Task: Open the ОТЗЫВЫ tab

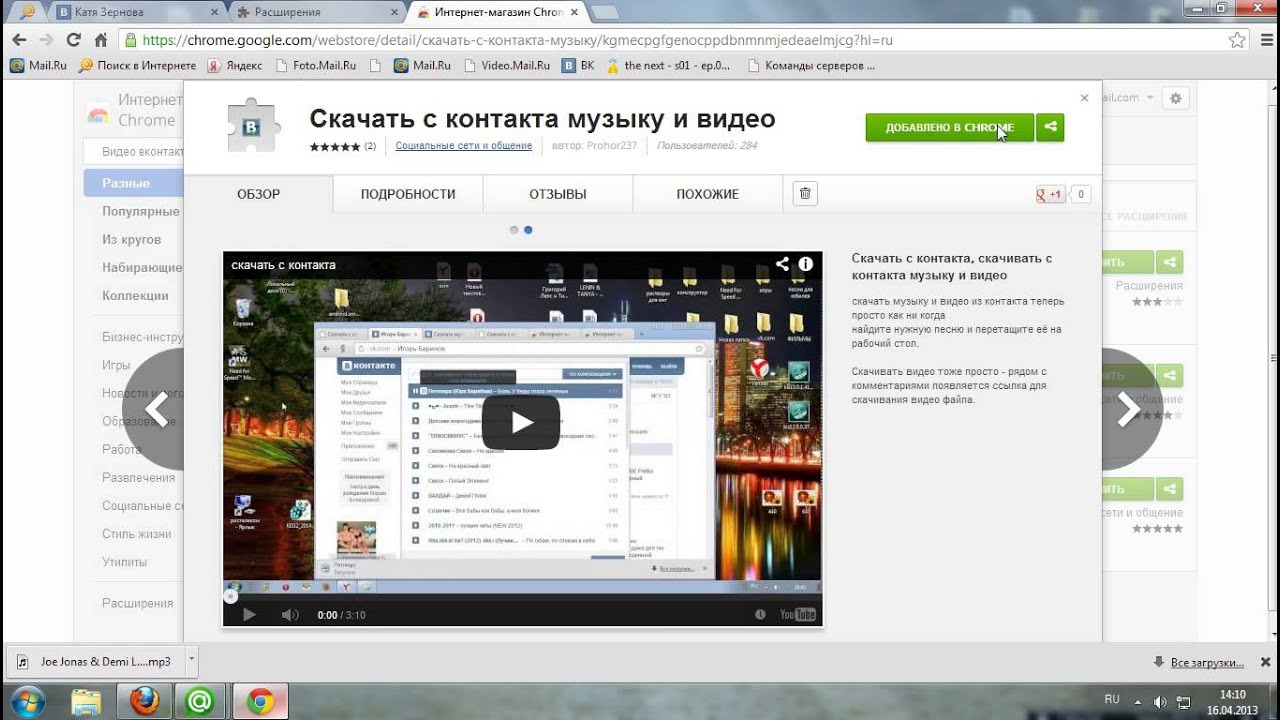Action: click(558, 194)
